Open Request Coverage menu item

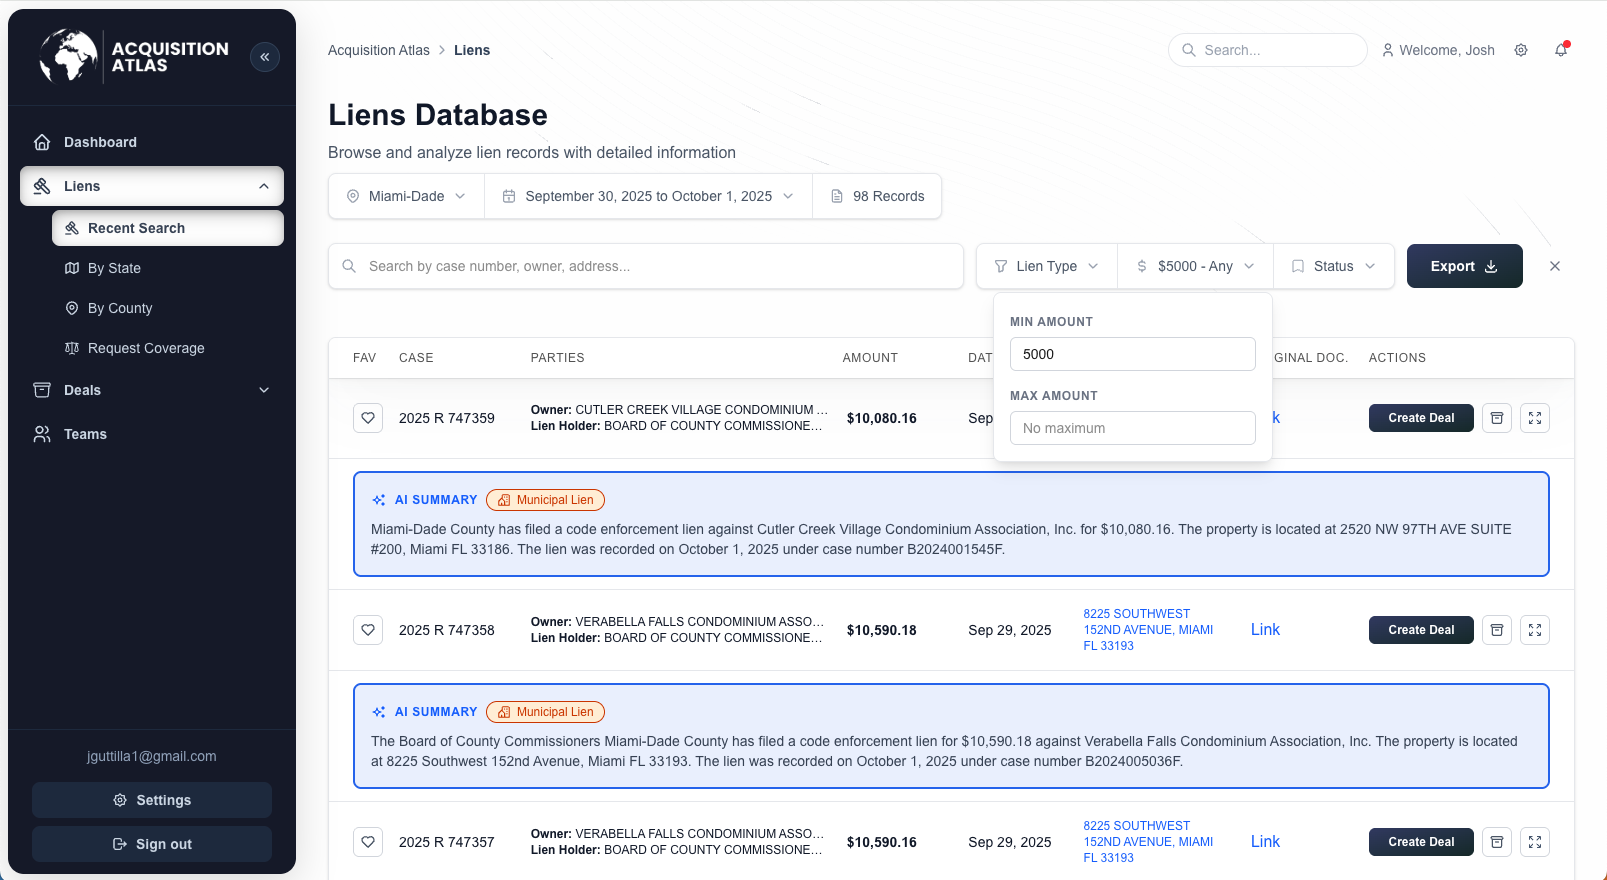(x=146, y=348)
